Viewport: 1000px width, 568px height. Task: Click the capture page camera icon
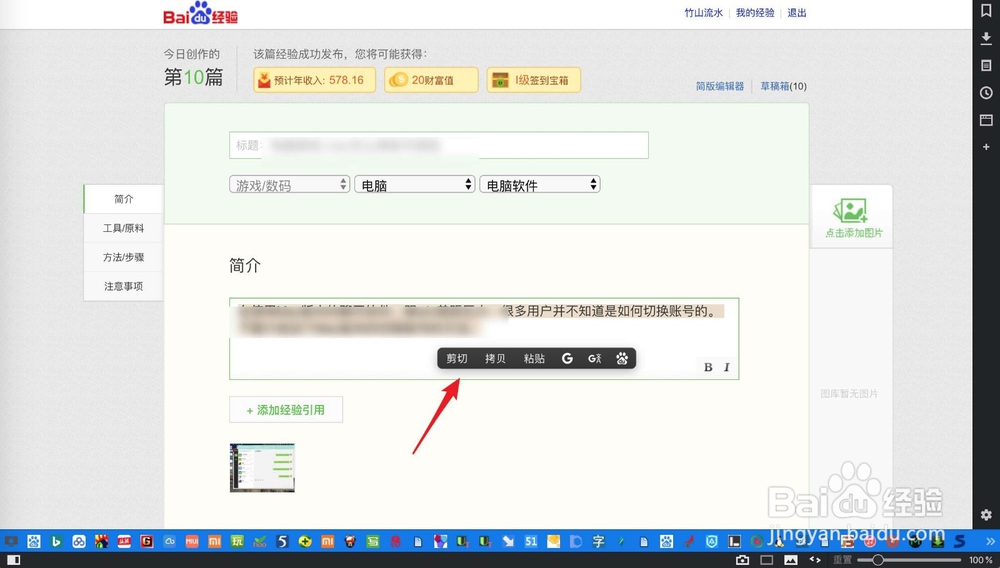(742, 560)
